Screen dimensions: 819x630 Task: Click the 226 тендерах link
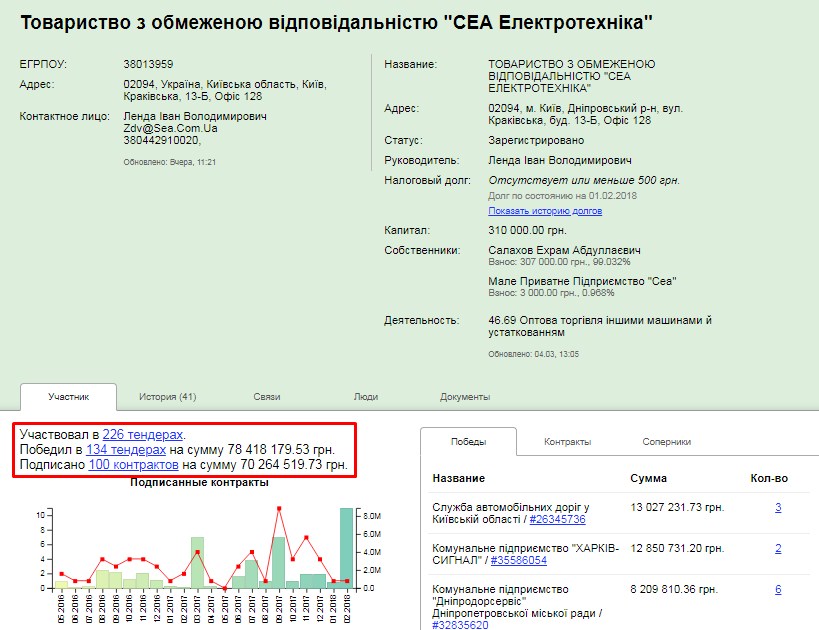coord(143,435)
